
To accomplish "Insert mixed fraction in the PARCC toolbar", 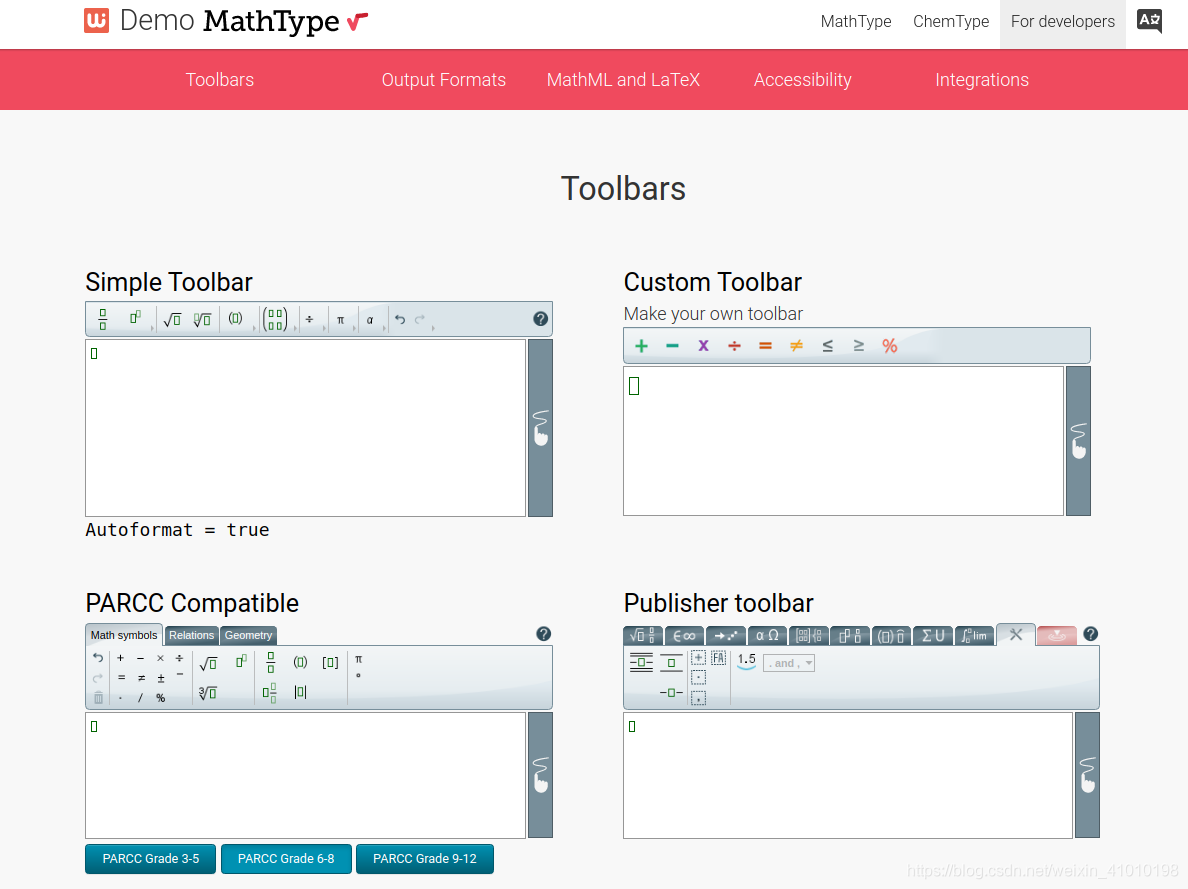I will [x=270, y=692].
